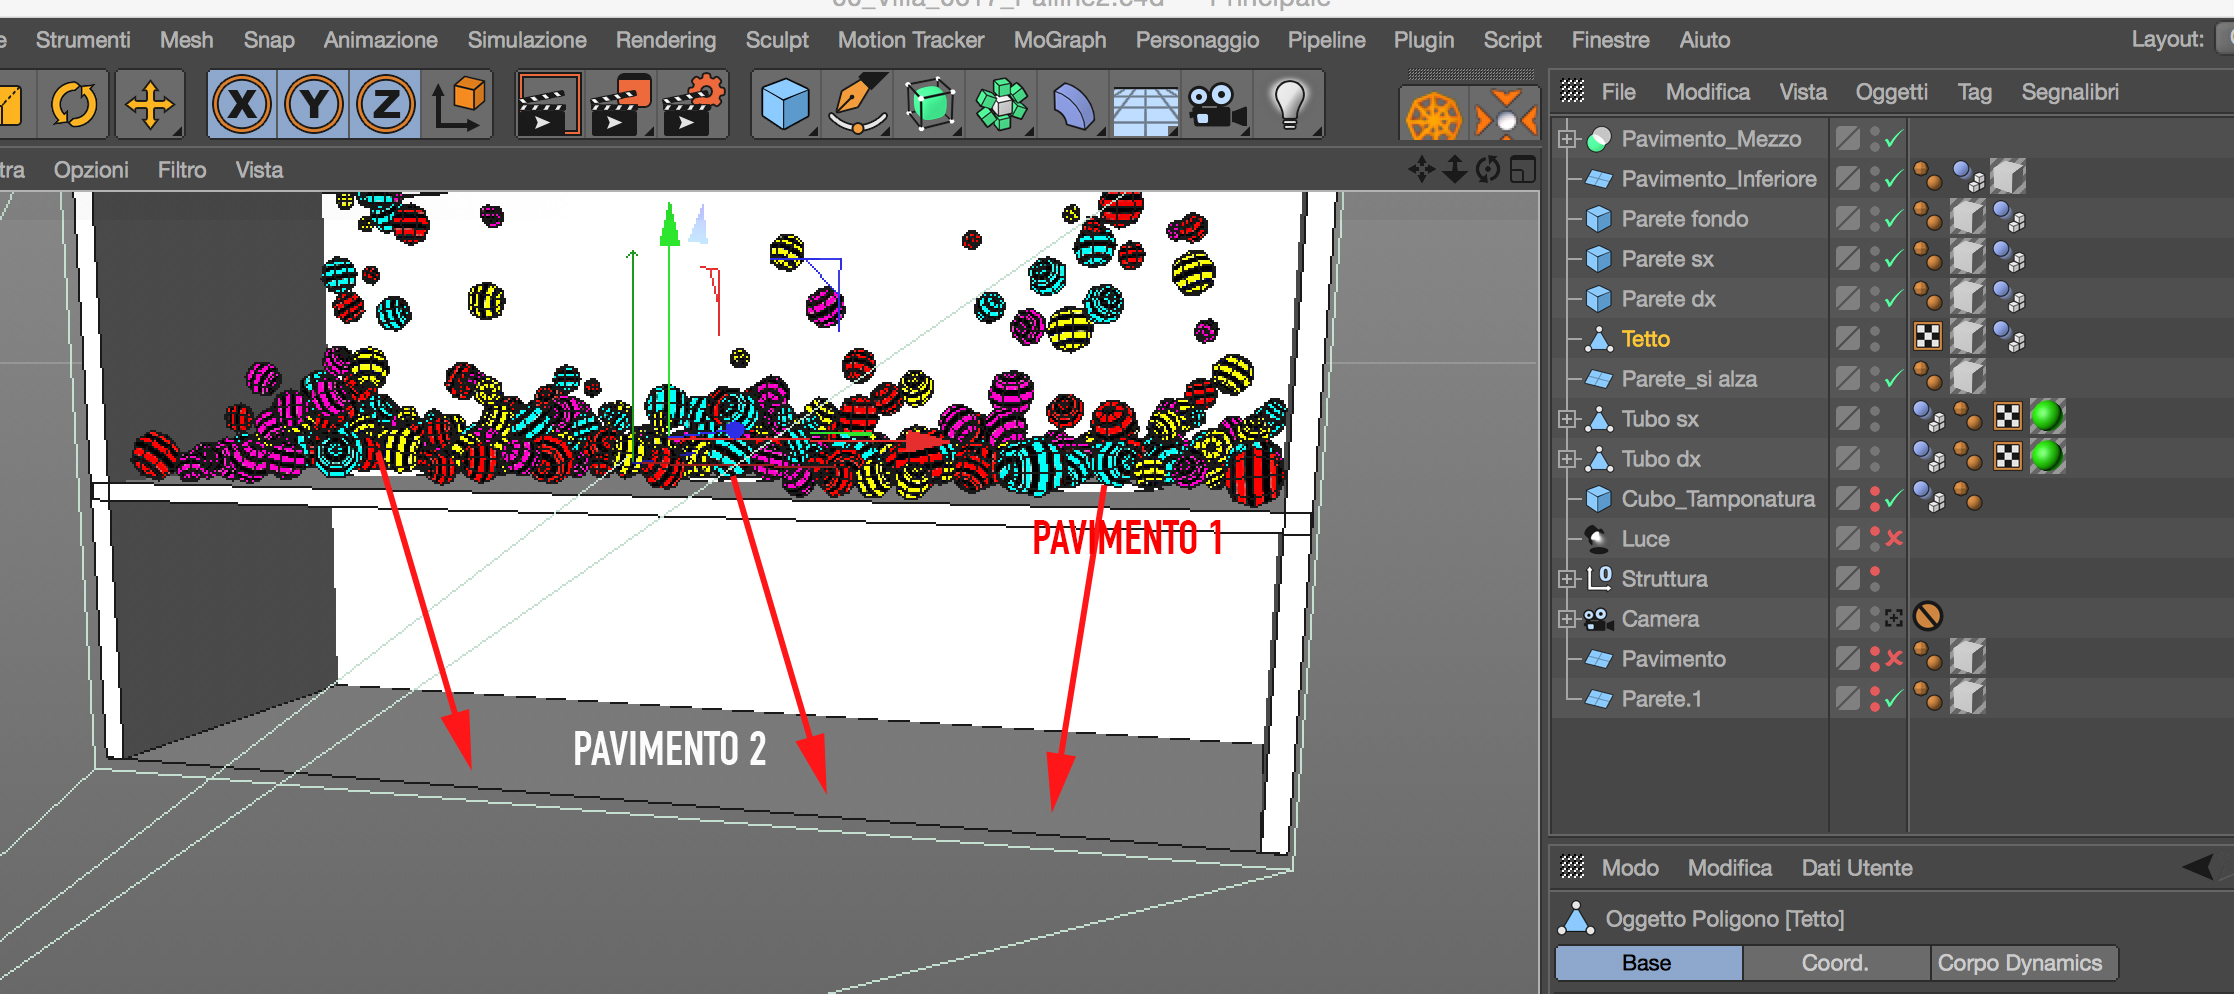Toggle the X axis lock
This screenshot has height=994, width=2234.
click(x=243, y=104)
